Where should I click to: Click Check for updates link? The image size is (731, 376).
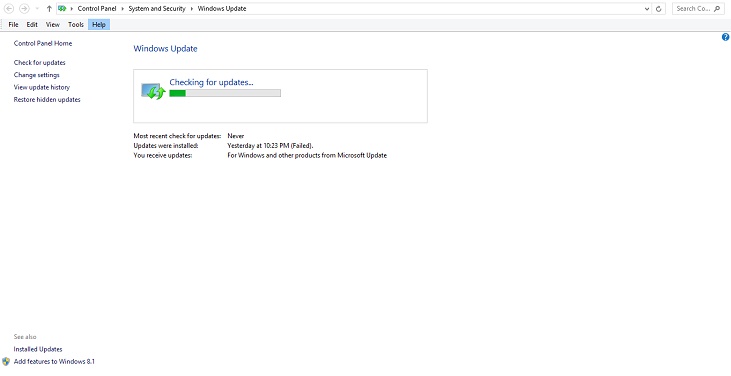pos(40,62)
